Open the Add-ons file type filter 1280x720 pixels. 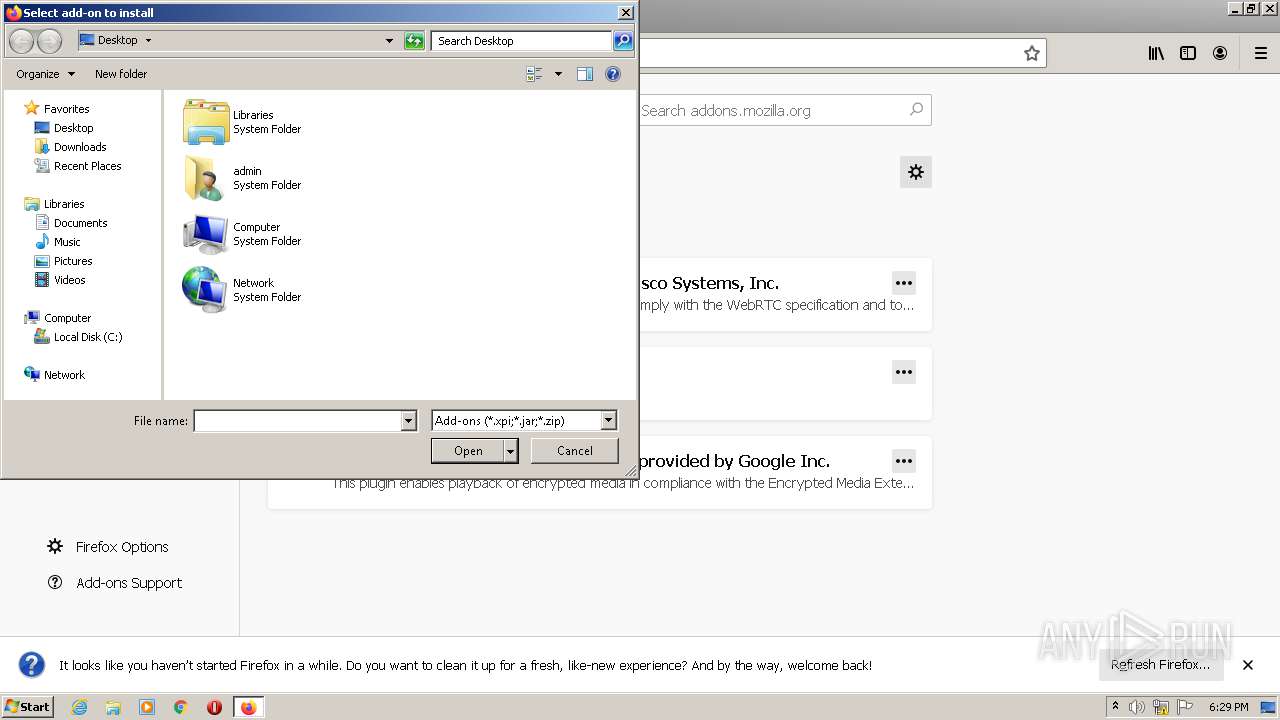(x=524, y=421)
